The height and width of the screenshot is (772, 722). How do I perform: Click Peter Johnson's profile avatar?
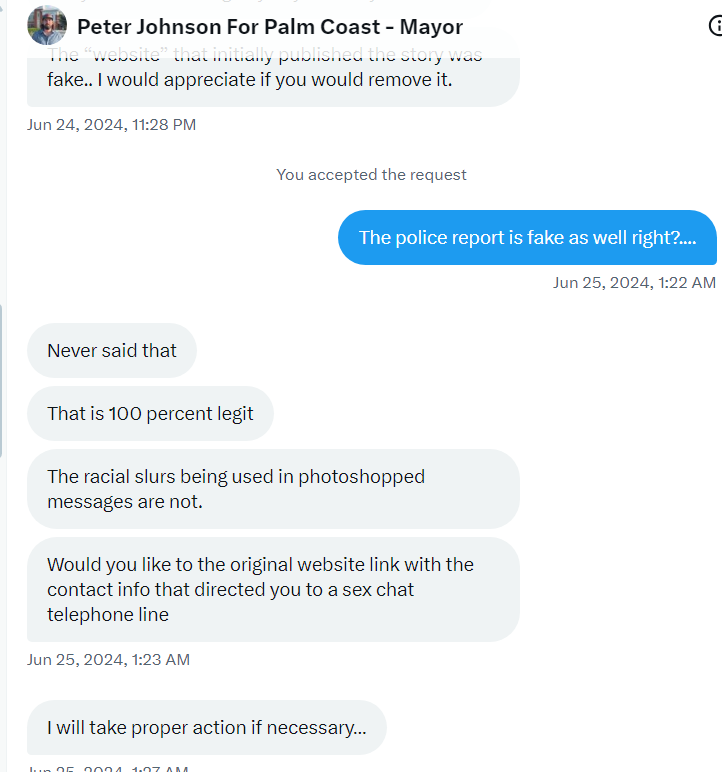click(x=47, y=26)
